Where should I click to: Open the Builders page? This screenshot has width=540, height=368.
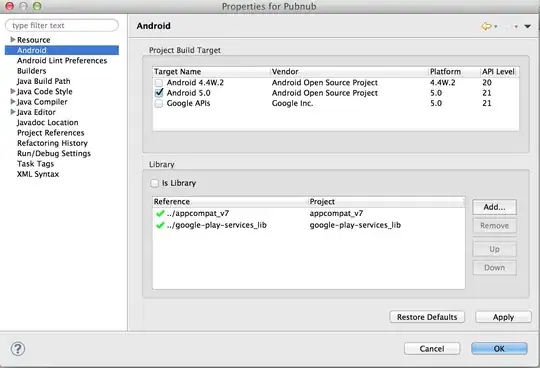[31, 71]
